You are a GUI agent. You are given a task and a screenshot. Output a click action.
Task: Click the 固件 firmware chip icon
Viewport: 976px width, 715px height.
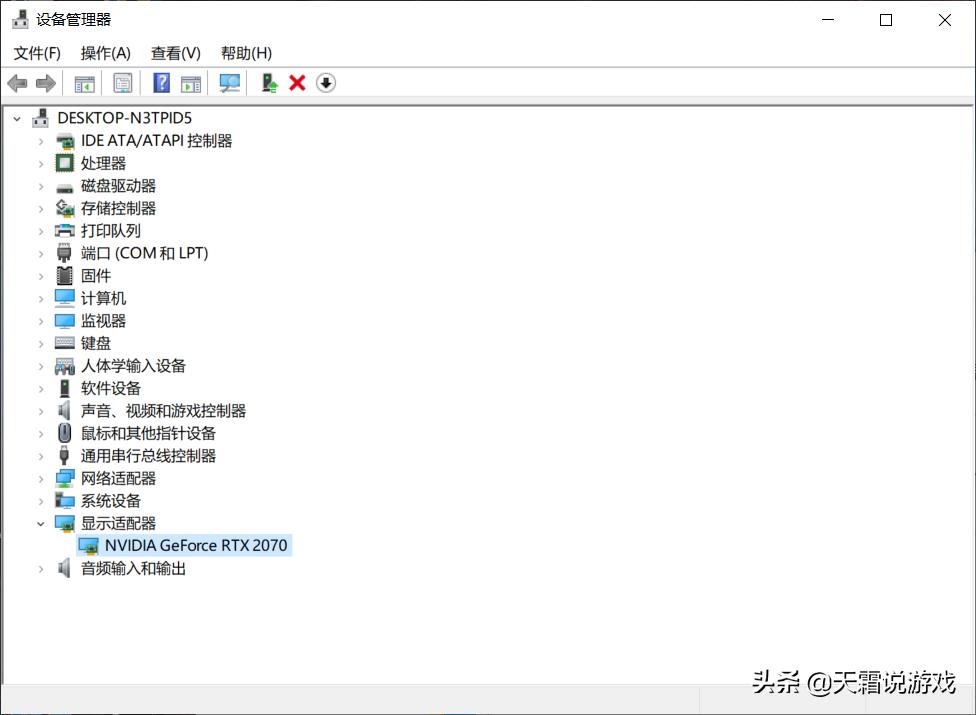pos(65,276)
